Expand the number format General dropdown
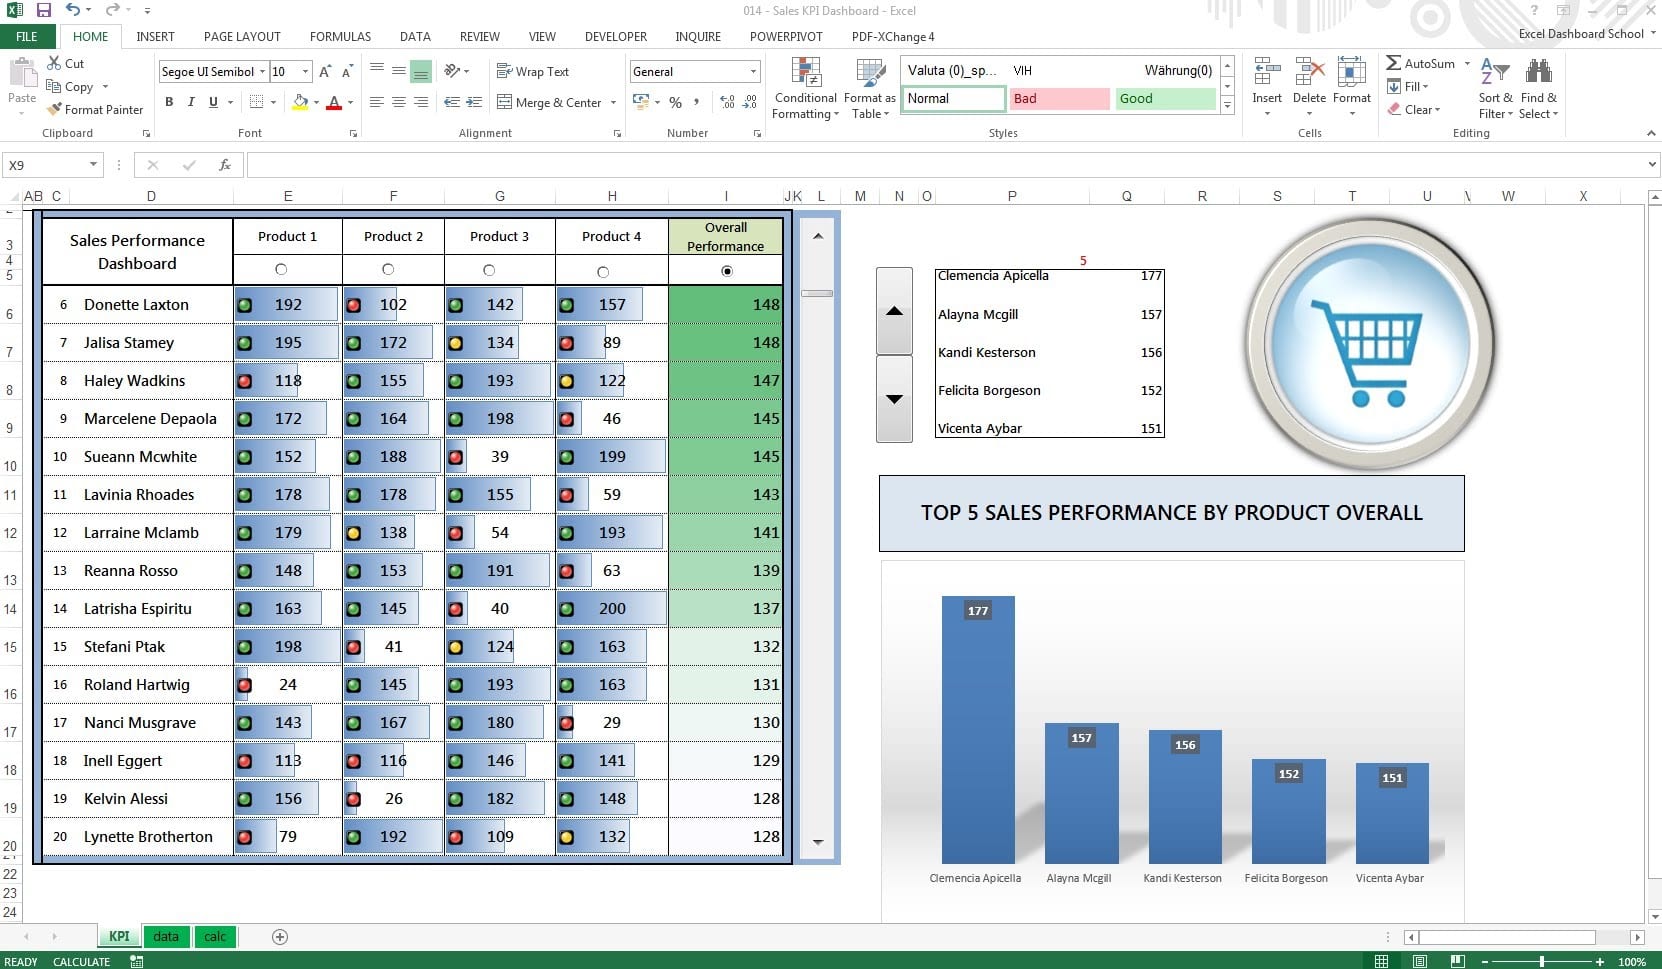This screenshot has width=1662, height=969. coord(752,71)
